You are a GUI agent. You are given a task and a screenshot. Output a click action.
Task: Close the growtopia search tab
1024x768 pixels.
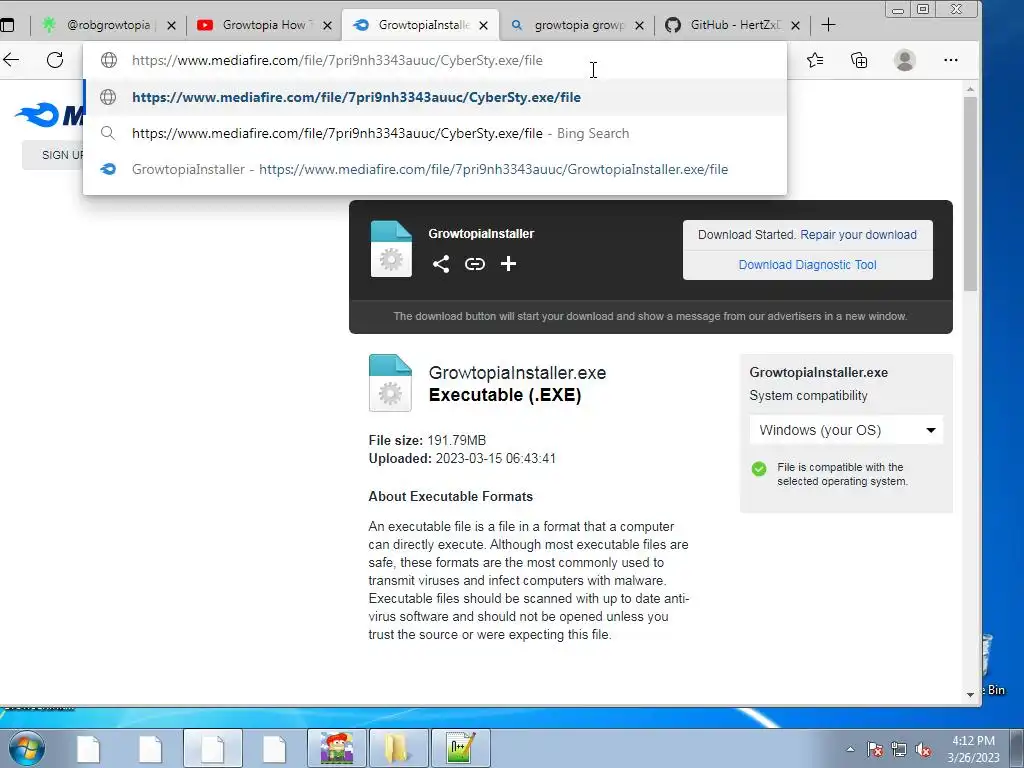coord(639,25)
